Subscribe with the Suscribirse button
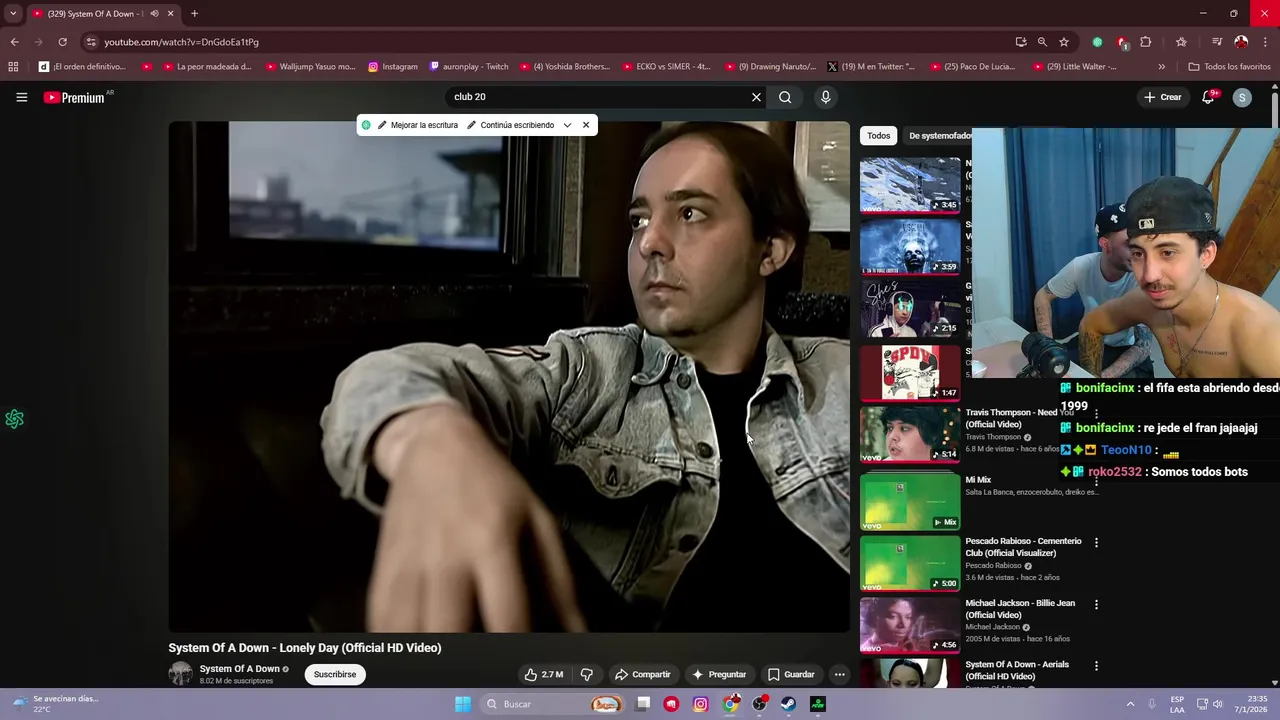1280x720 pixels. (x=335, y=674)
